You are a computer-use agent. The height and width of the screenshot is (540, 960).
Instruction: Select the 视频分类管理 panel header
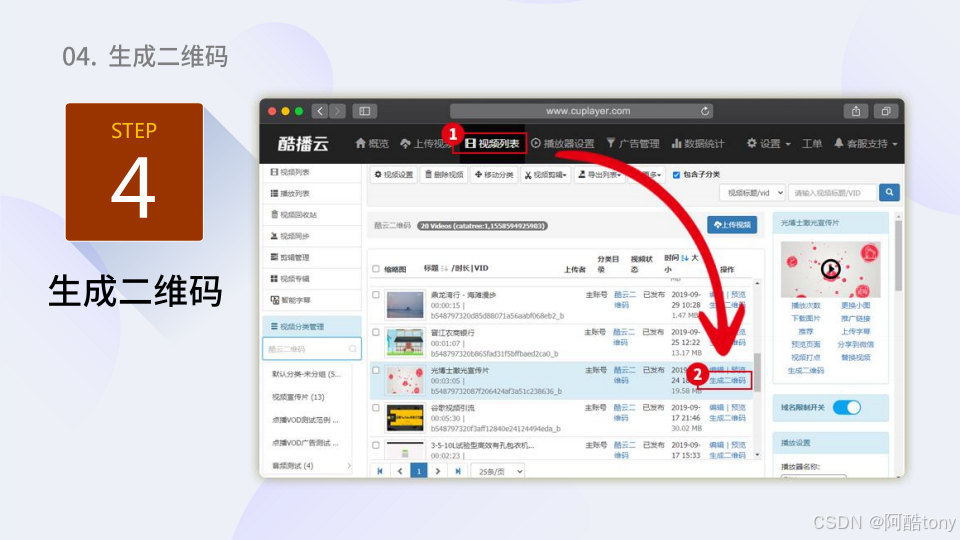click(x=311, y=326)
